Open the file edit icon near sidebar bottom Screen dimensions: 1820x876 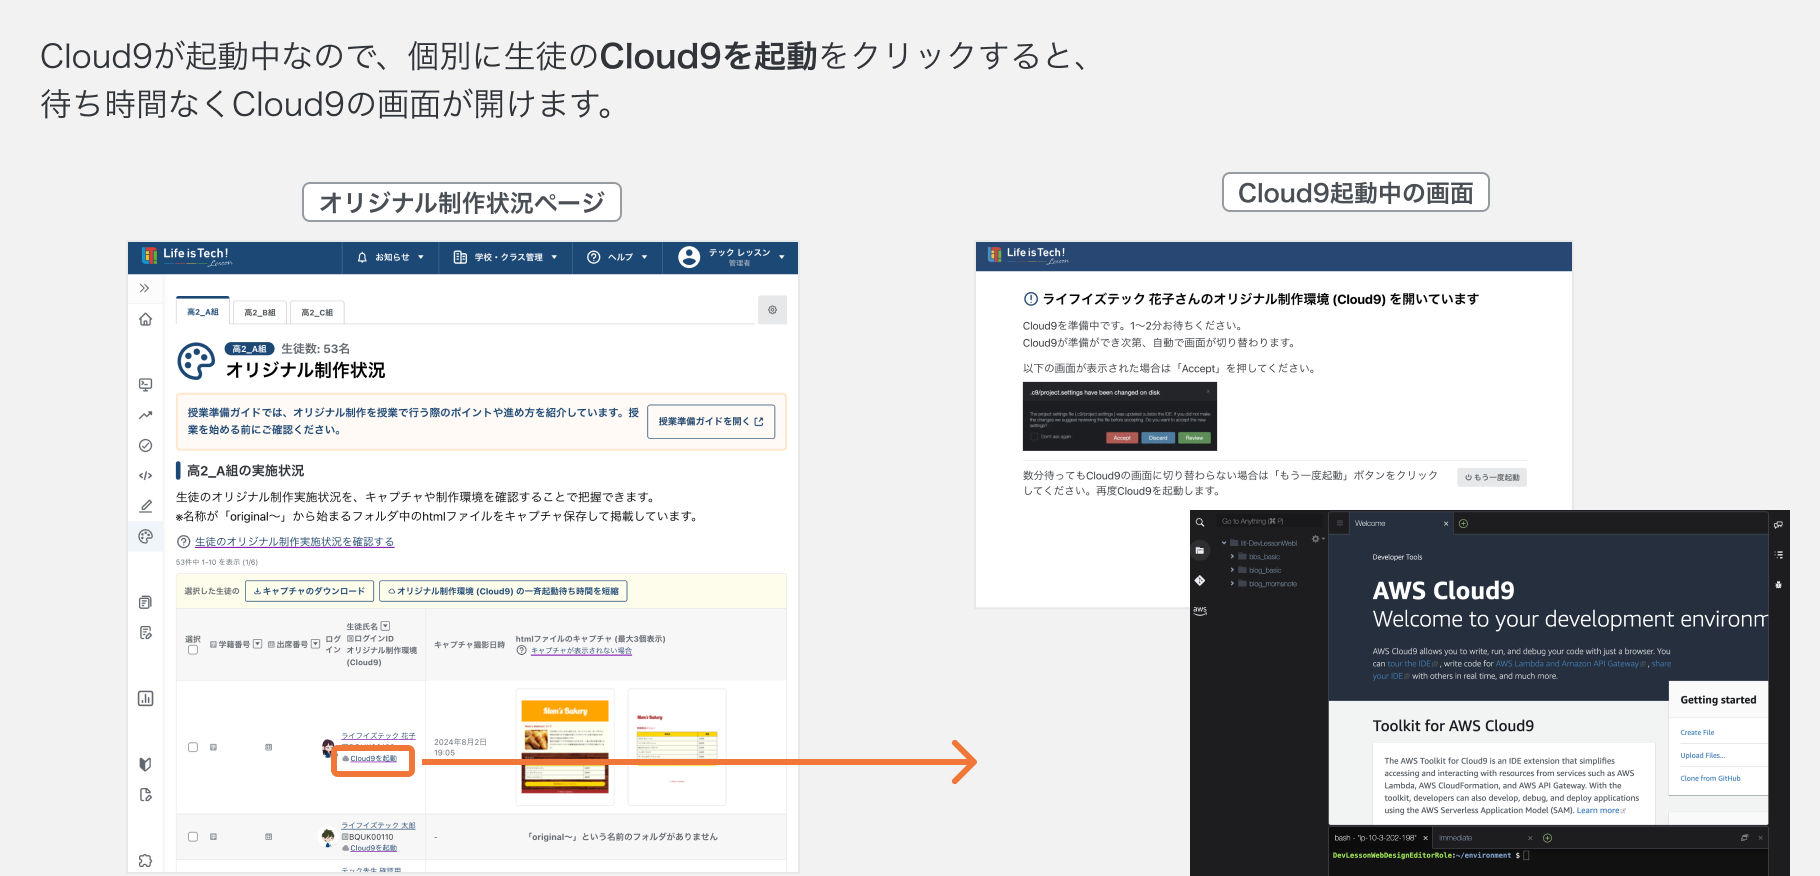[145, 795]
